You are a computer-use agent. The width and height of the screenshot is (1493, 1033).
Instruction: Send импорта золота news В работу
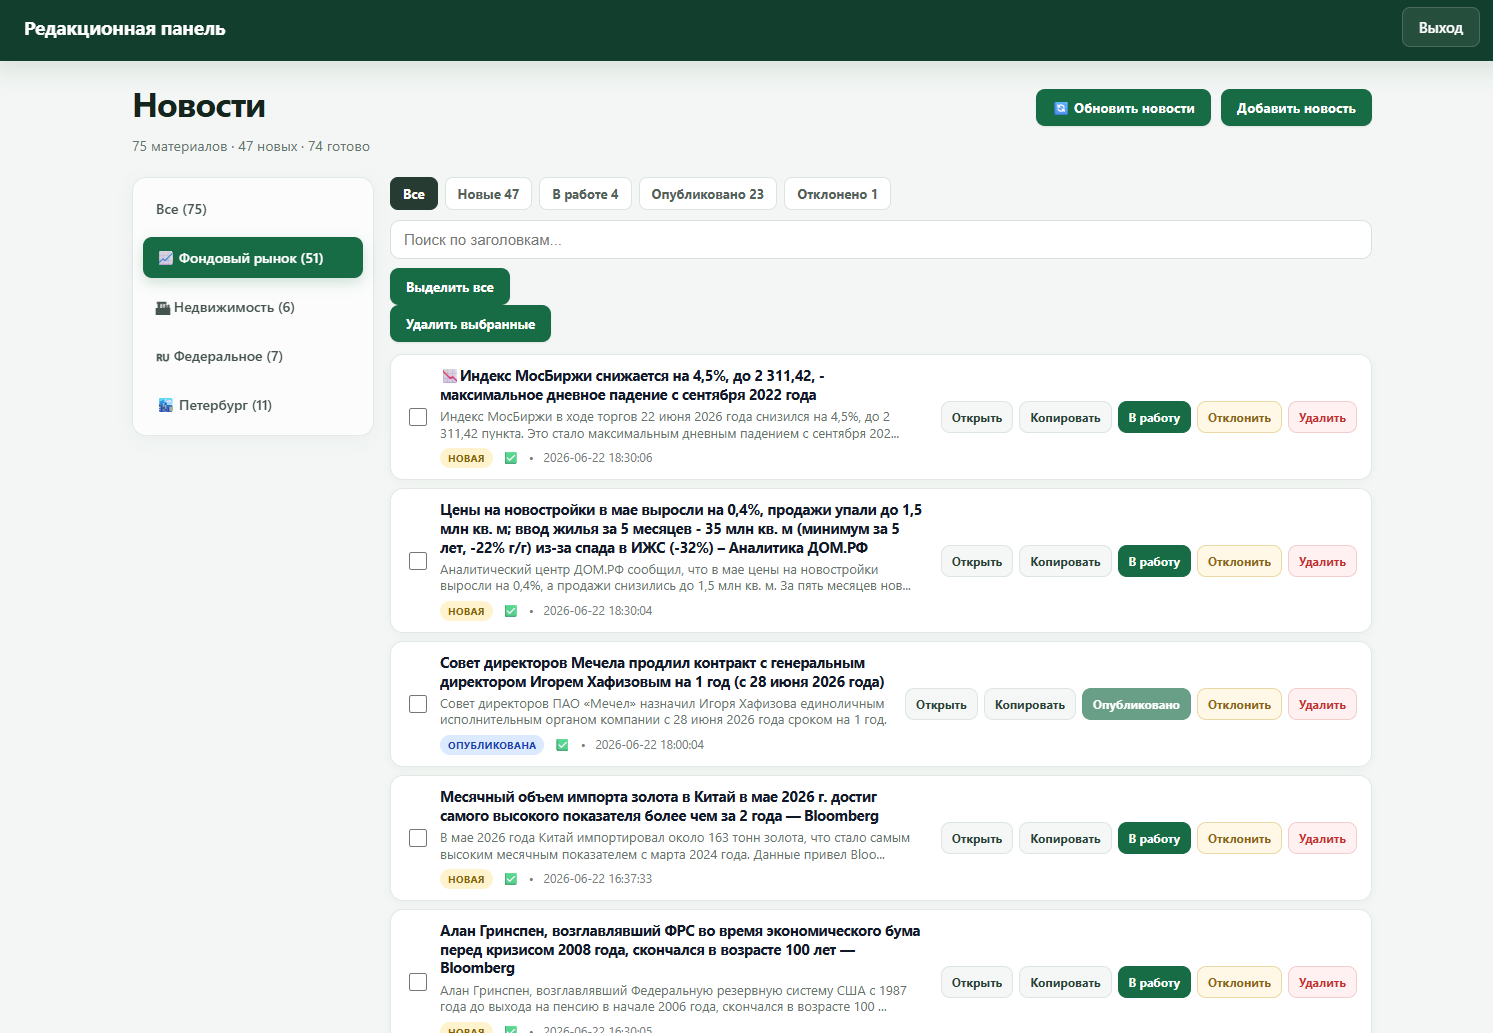tap(1154, 838)
